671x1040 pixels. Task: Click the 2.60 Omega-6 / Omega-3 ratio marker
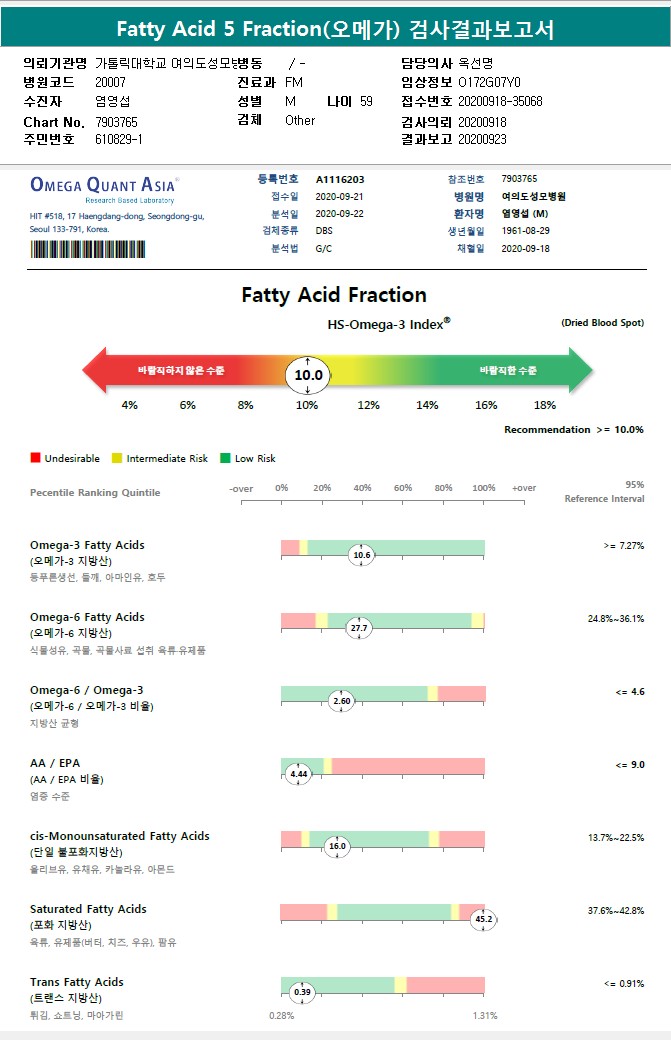point(342,701)
